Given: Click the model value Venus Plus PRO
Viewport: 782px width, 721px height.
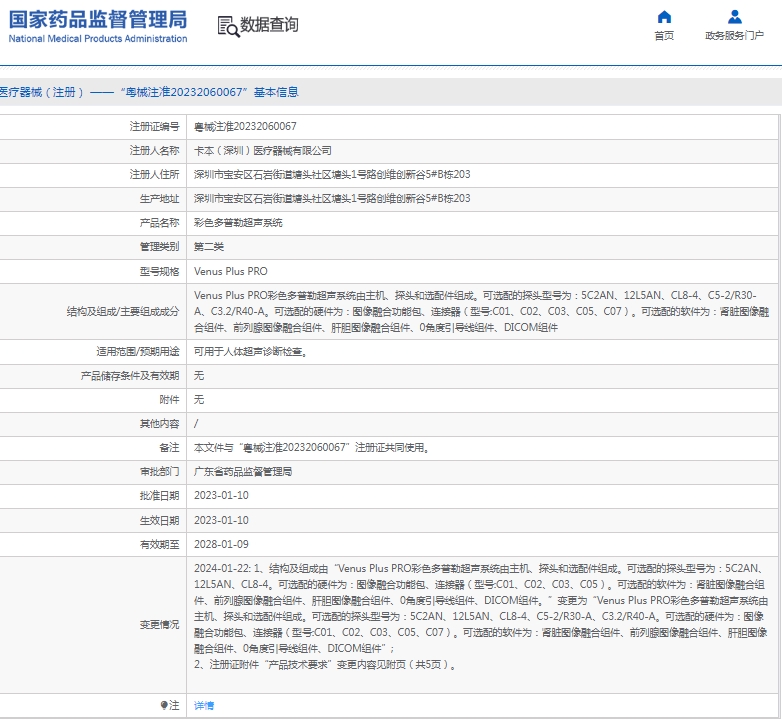Looking at the screenshot, I should pyautogui.click(x=230, y=271).
